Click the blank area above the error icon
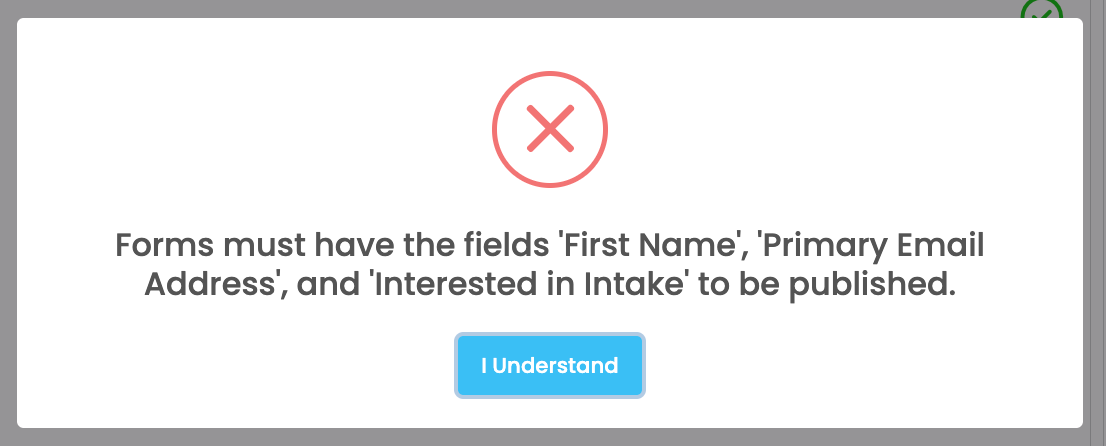 tap(549, 44)
